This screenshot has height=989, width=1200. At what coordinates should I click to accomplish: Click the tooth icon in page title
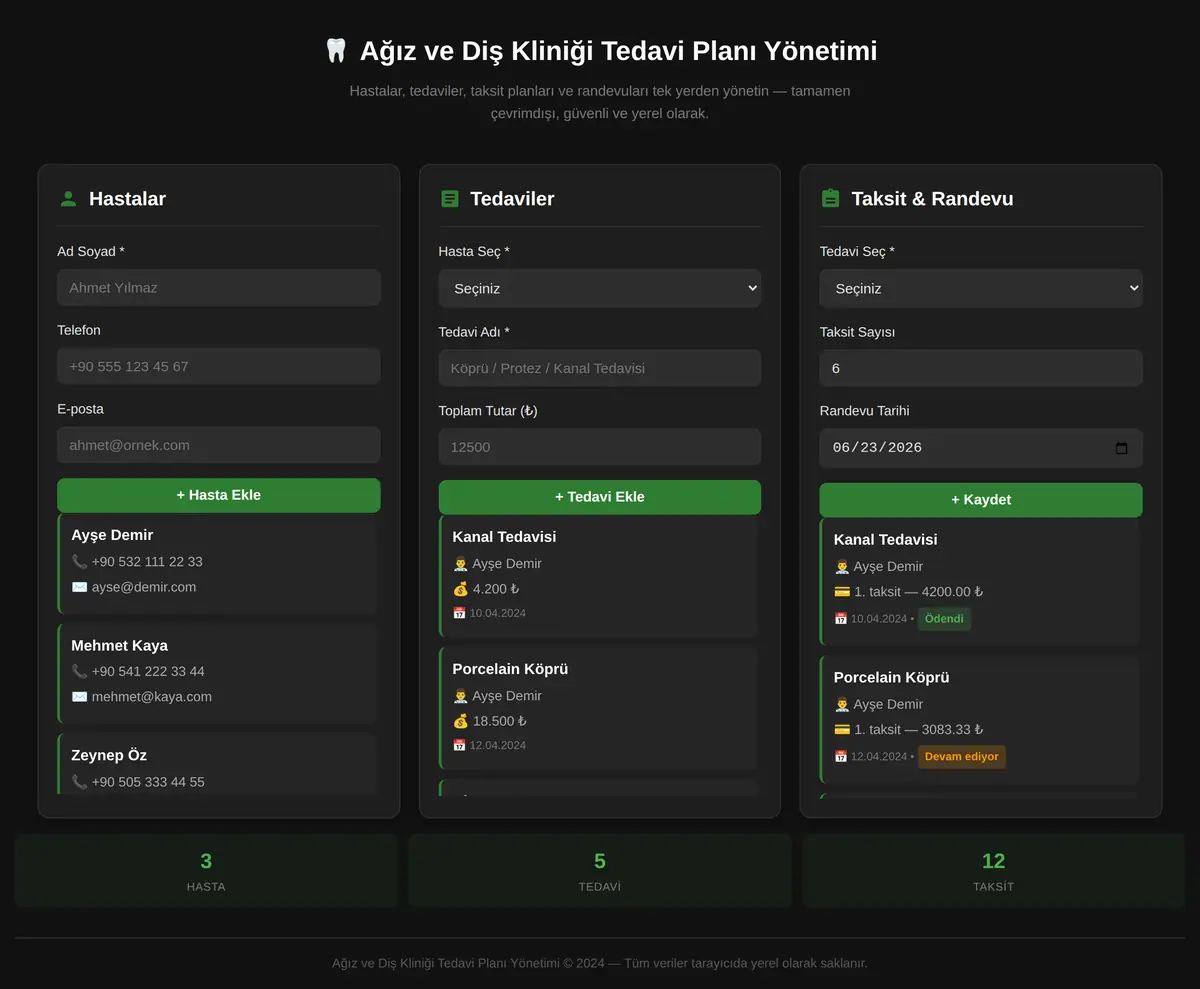[x=336, y=51]
